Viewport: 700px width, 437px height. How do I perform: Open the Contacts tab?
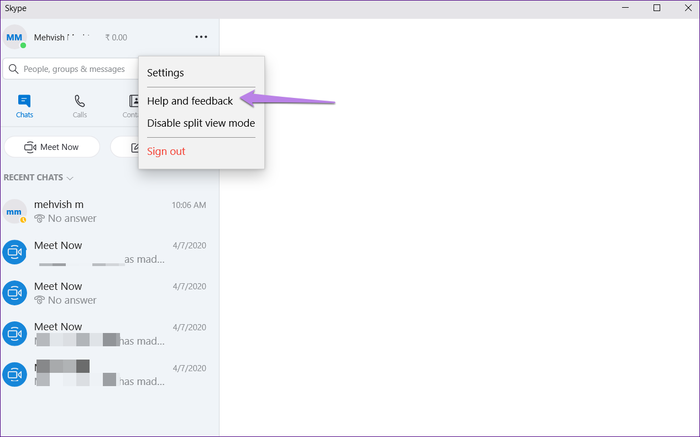point(133,106)
